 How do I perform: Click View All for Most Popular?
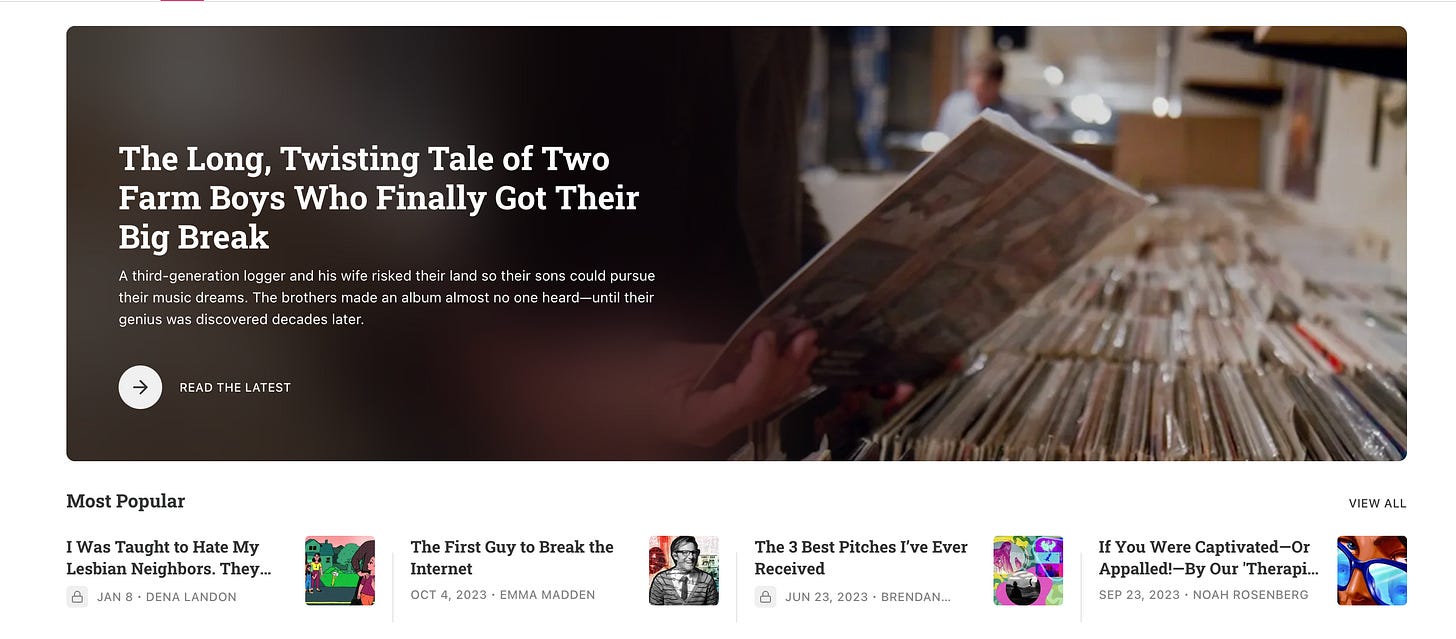(x=1377, y=503)
